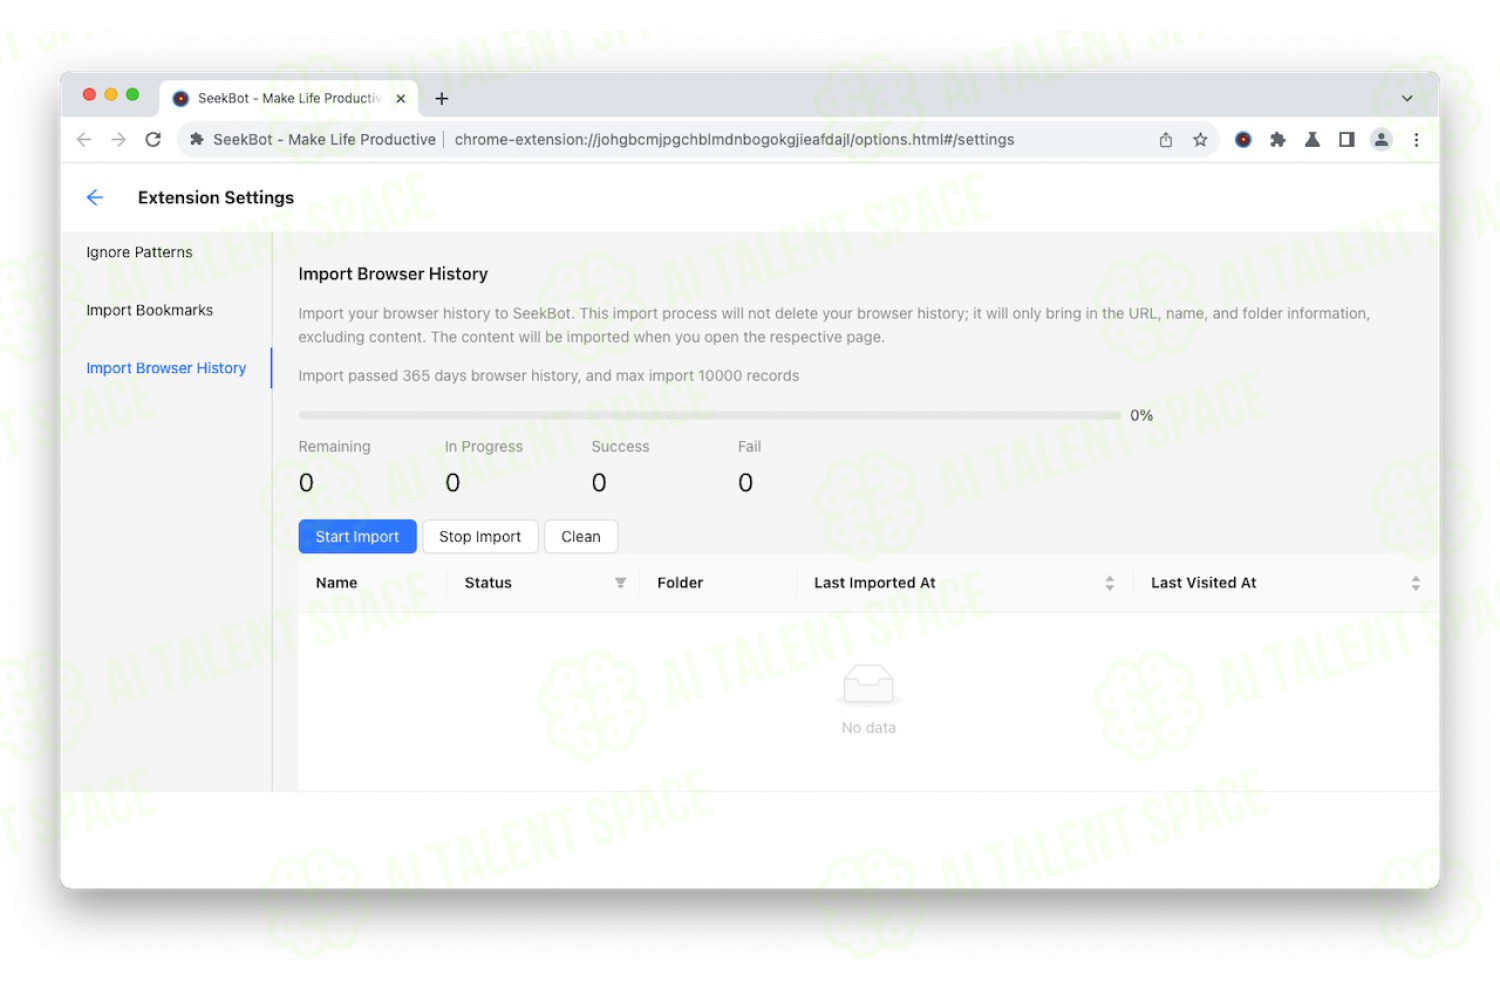Screen dimensions: 1500x1000
Task: Click the browser back navigation arrow
Action: (x=84, y=140)
